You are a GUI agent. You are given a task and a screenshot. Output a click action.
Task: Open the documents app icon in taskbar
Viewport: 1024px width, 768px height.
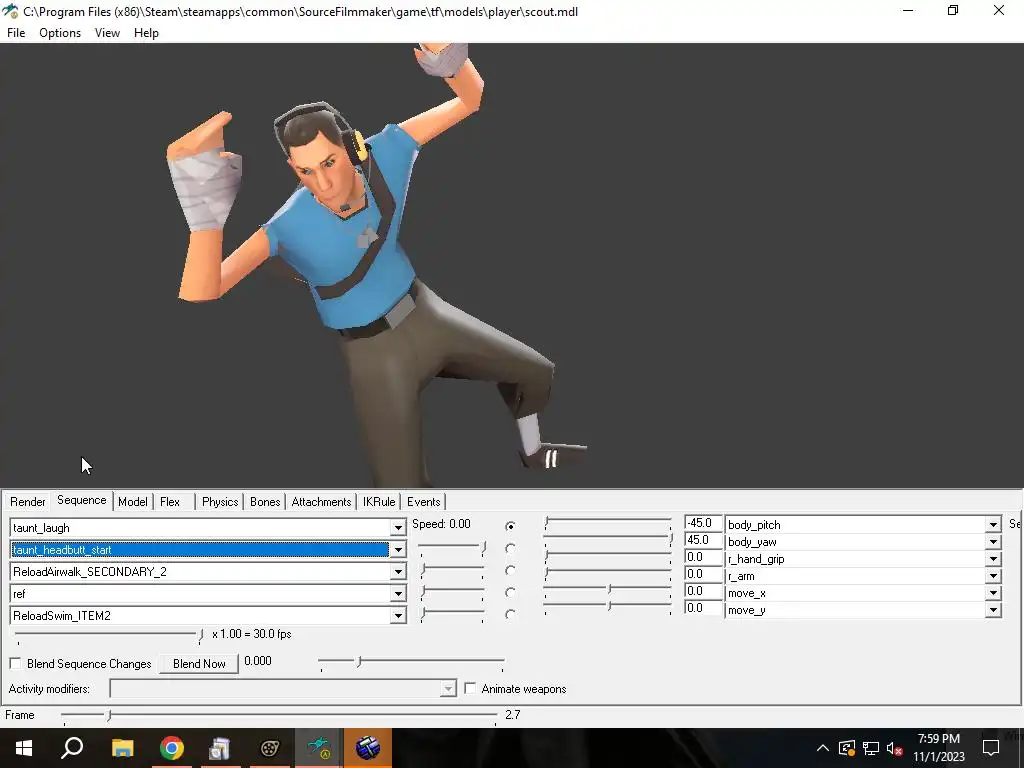pyautogui.click(x=220, y=748)
